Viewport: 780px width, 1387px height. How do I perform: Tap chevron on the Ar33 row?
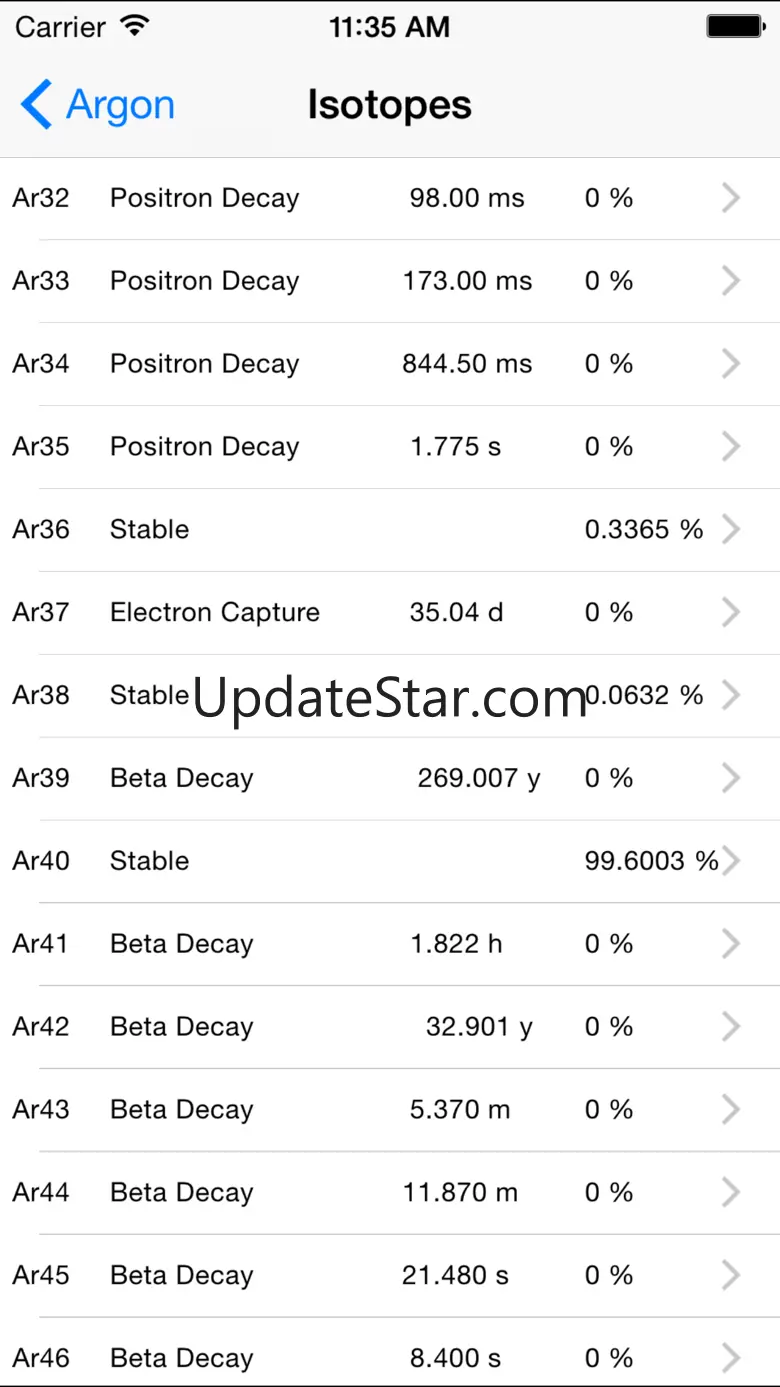point(731,281)
